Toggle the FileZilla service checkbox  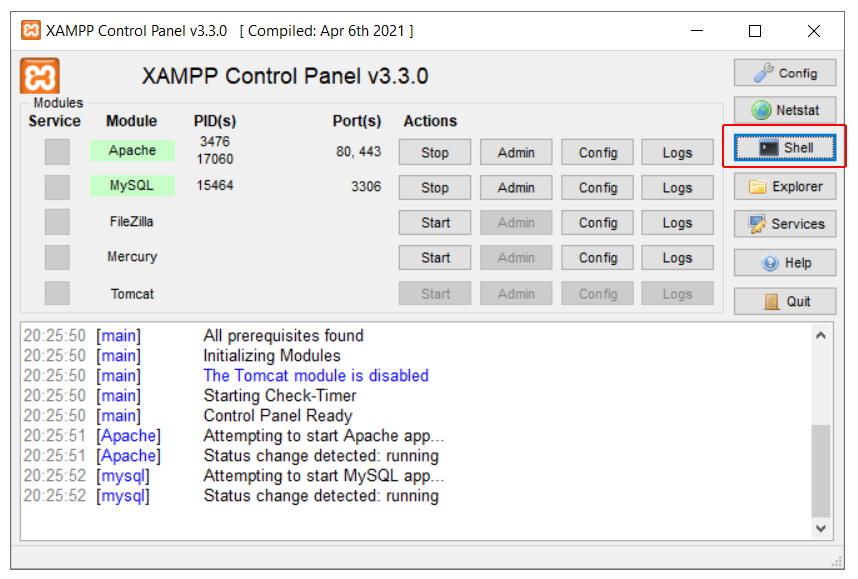pos(57,222)
